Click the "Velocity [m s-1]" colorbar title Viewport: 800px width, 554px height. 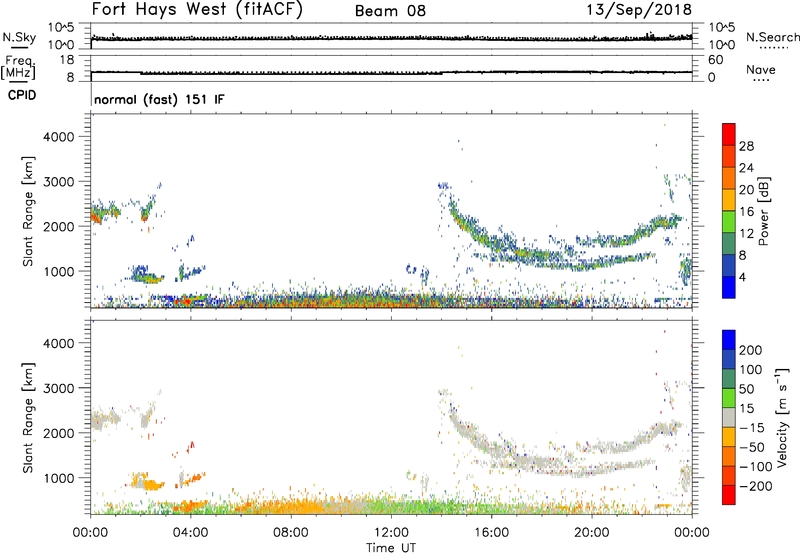[782, 417]
